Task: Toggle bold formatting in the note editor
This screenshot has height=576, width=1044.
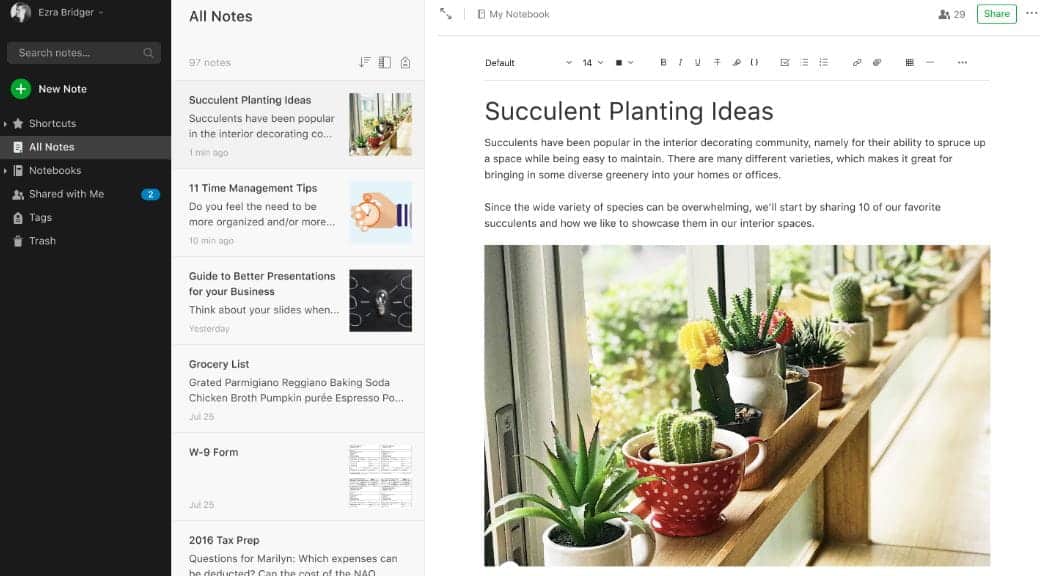Action: [663, 62]
